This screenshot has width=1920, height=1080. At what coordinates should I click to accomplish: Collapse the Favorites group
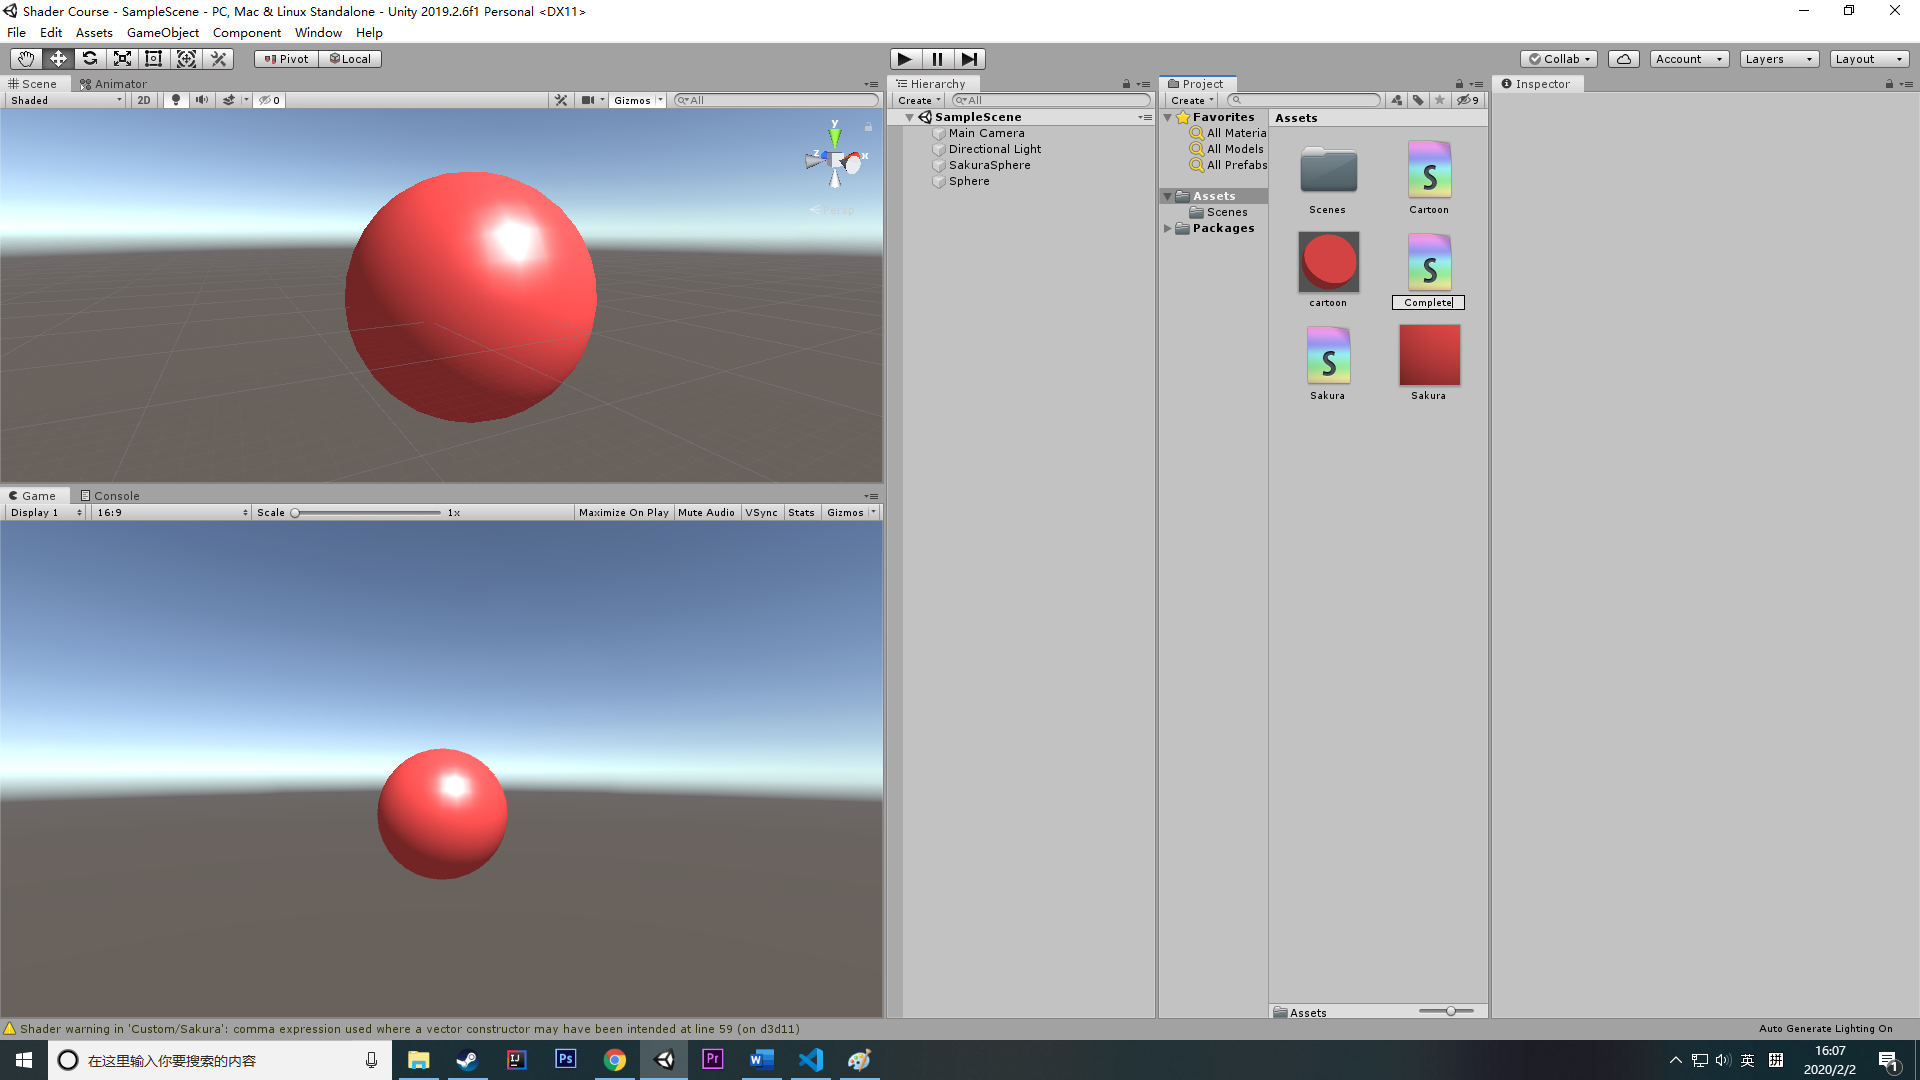tap(1167, 117)
